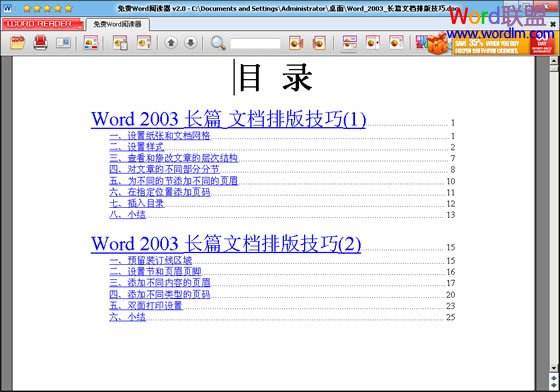Image resolution: width=560 pixels, height=392 pixels.
Task: Click the 目录 title heading
Action: click(275, 77)
